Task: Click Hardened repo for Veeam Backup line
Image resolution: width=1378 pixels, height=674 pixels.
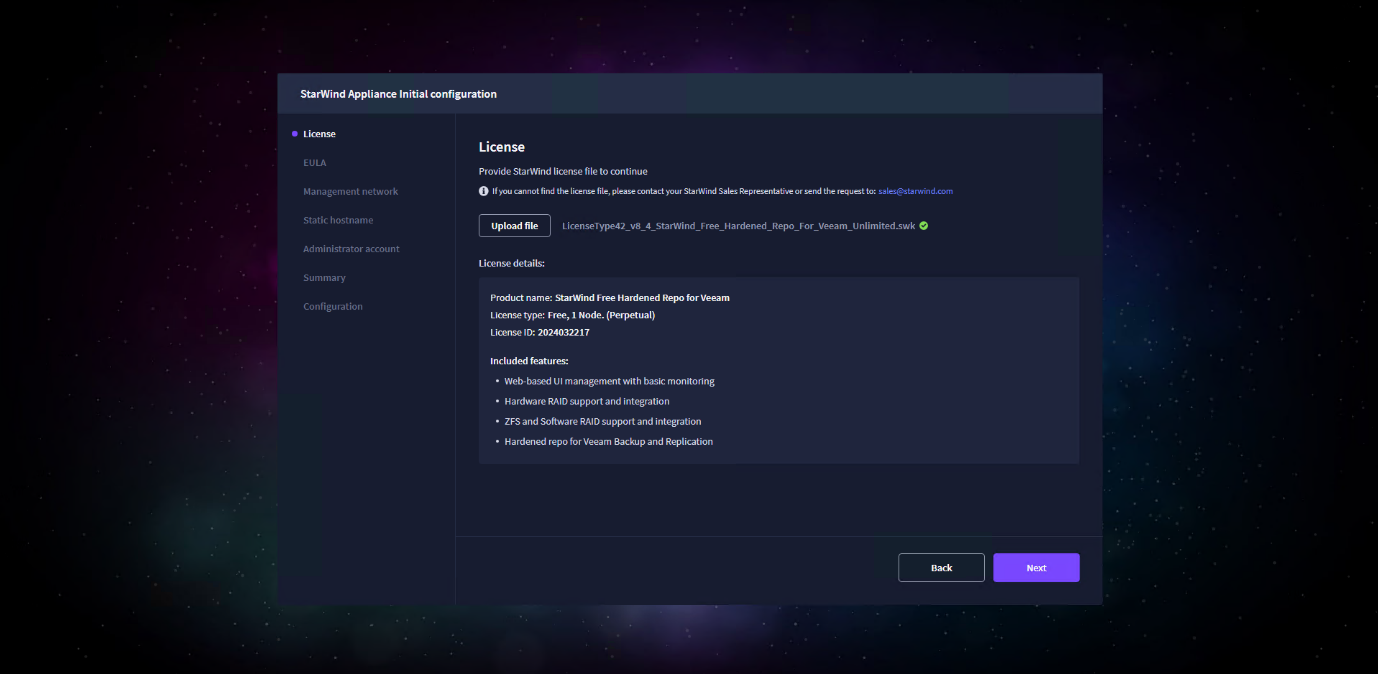Action: (x=609, y=441)
